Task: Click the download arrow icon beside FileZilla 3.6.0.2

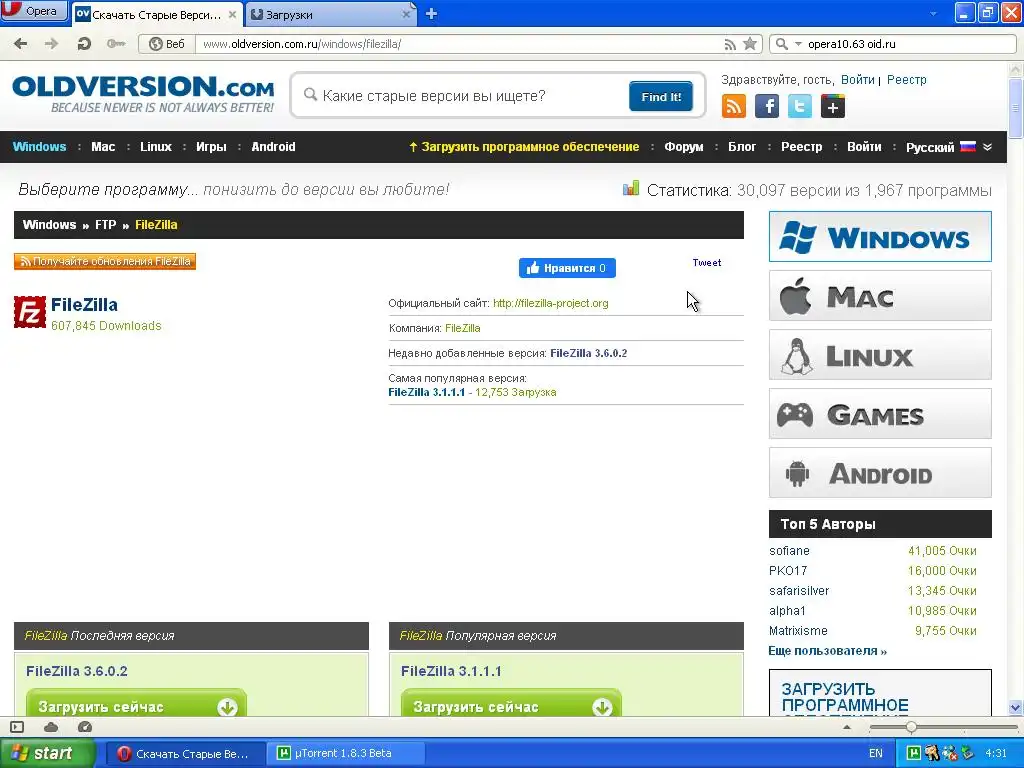Action: tap(227, 707)
